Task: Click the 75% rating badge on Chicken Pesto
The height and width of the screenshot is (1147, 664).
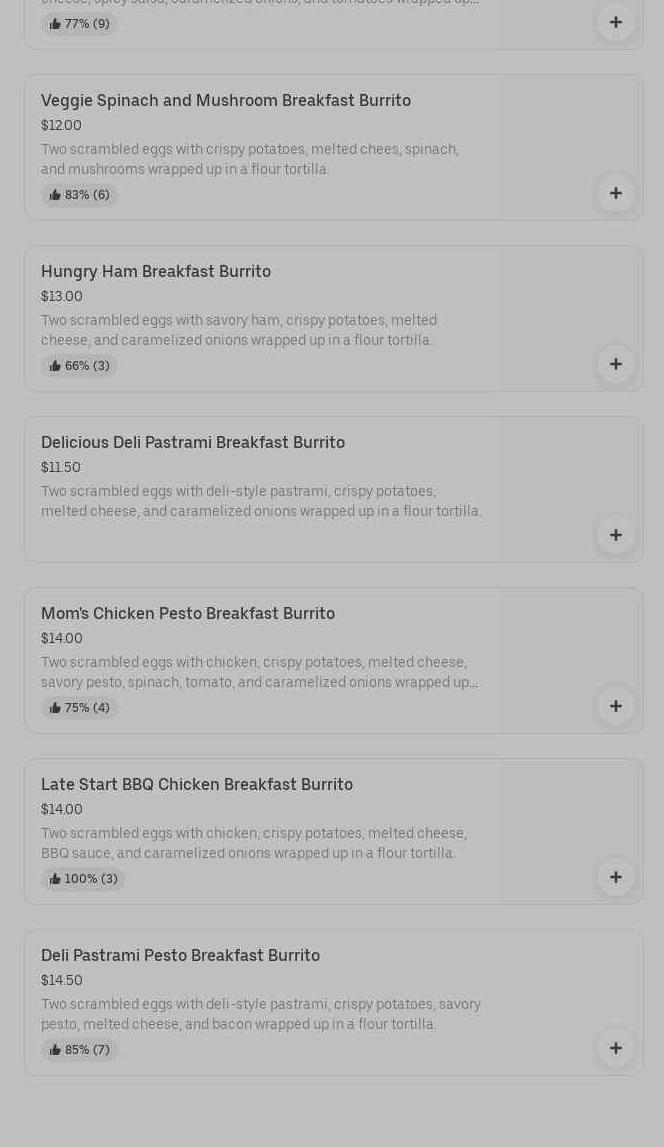Action: [x=80, y=708]
